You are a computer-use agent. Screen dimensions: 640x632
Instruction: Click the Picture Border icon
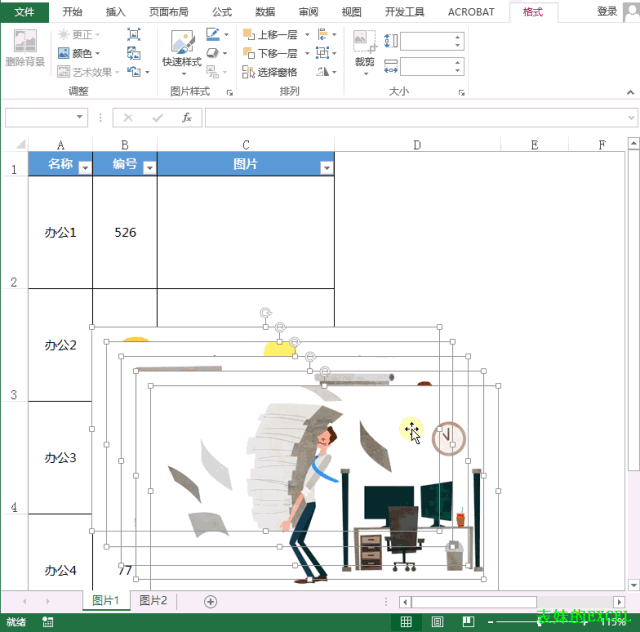(213, 34)
